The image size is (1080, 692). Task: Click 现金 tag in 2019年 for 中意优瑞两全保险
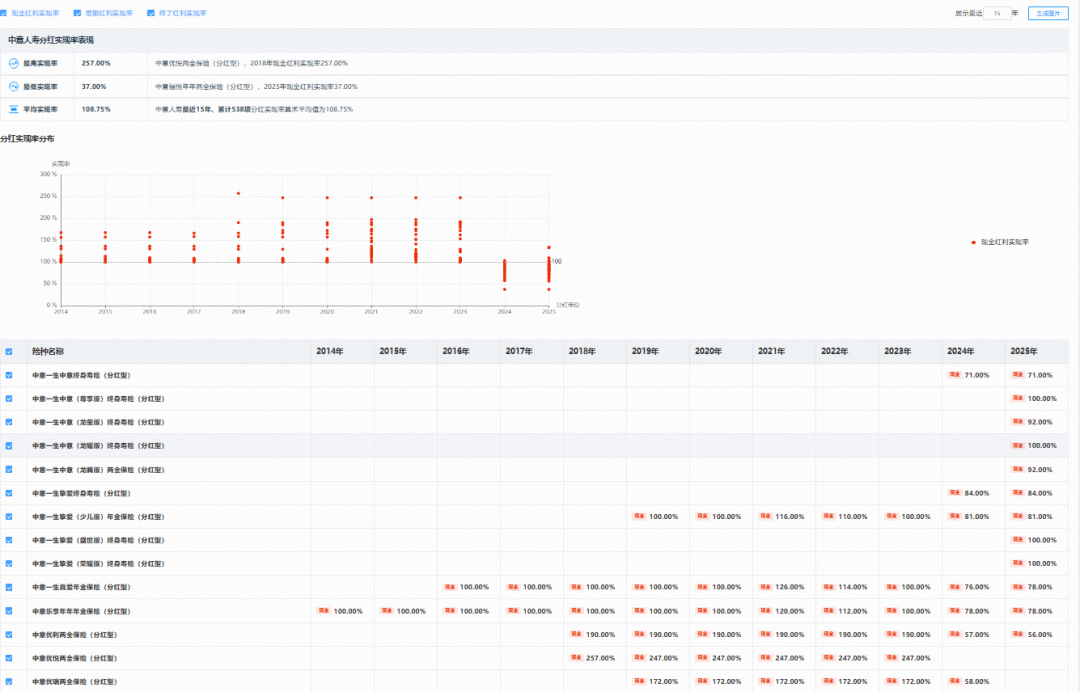tap(639, 681)
